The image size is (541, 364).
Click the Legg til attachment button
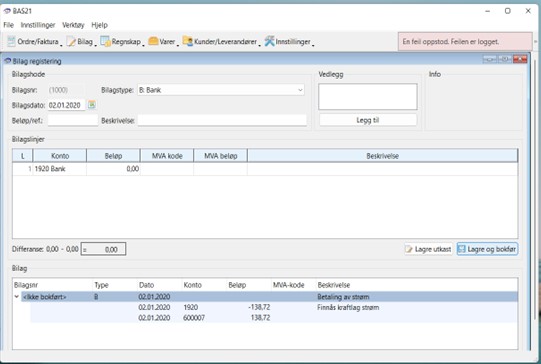tap(368, 120)
